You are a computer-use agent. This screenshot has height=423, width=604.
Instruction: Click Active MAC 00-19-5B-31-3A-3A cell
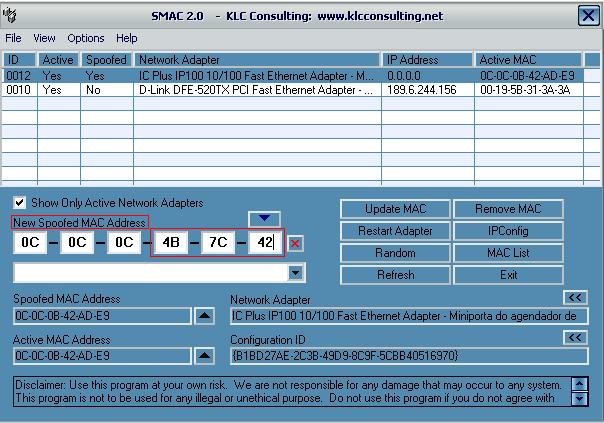(x=528, y=90)
